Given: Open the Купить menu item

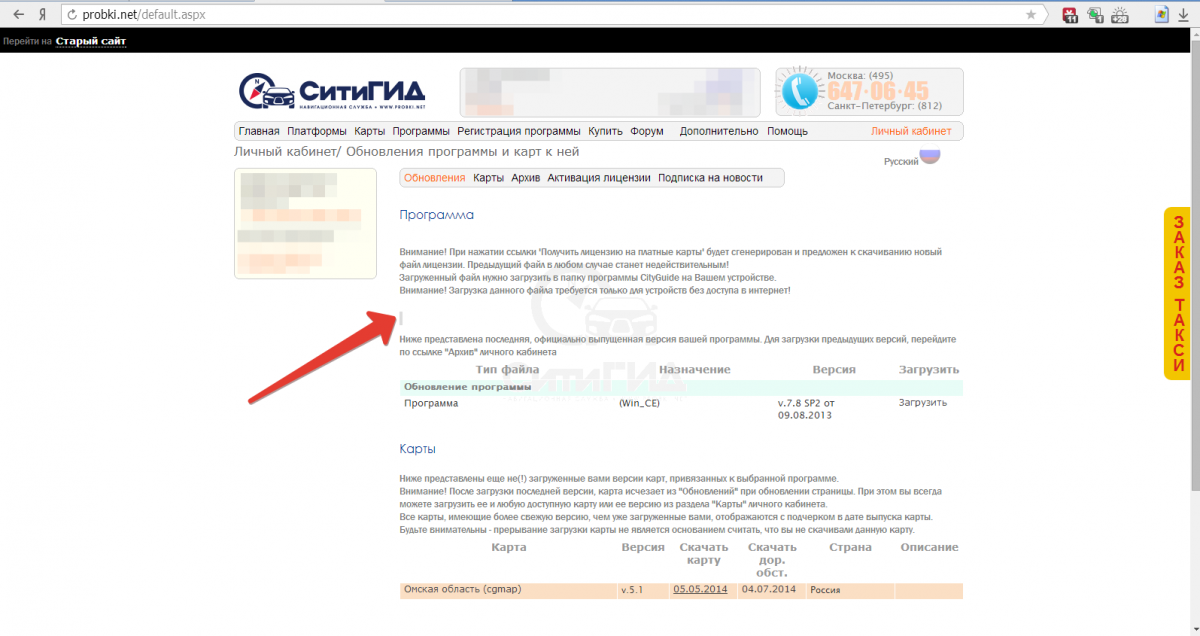Looking at the screenshot, I should (x=605, y=131).
